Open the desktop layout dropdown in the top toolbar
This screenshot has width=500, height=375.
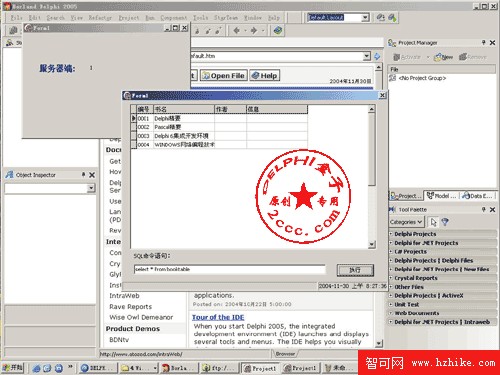coord(365,17)
